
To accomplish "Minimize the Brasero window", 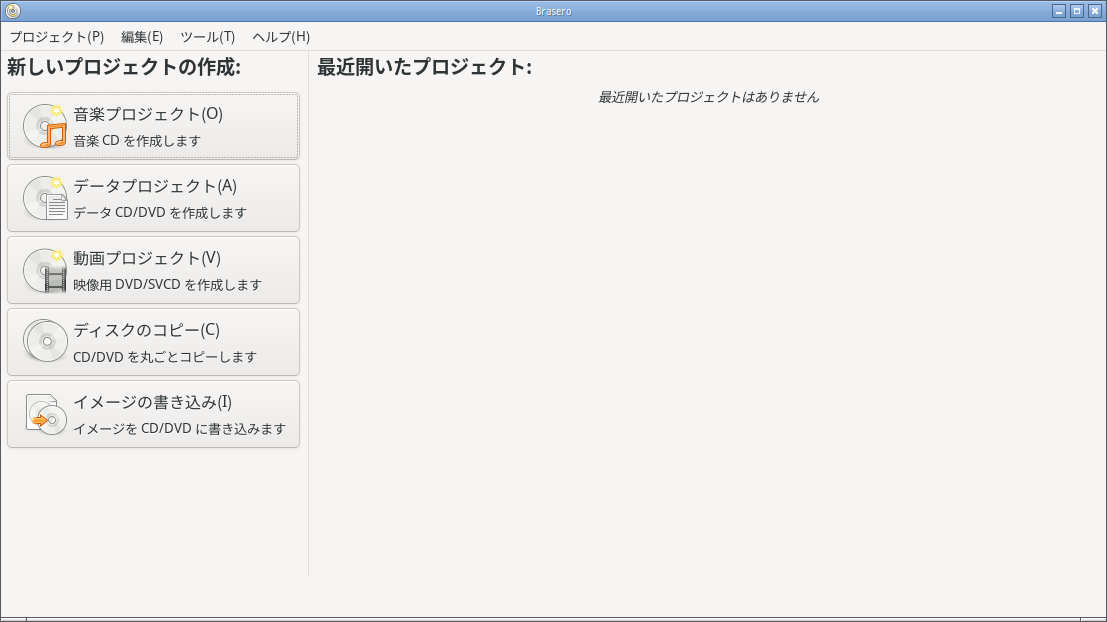I will (1059, 11).
